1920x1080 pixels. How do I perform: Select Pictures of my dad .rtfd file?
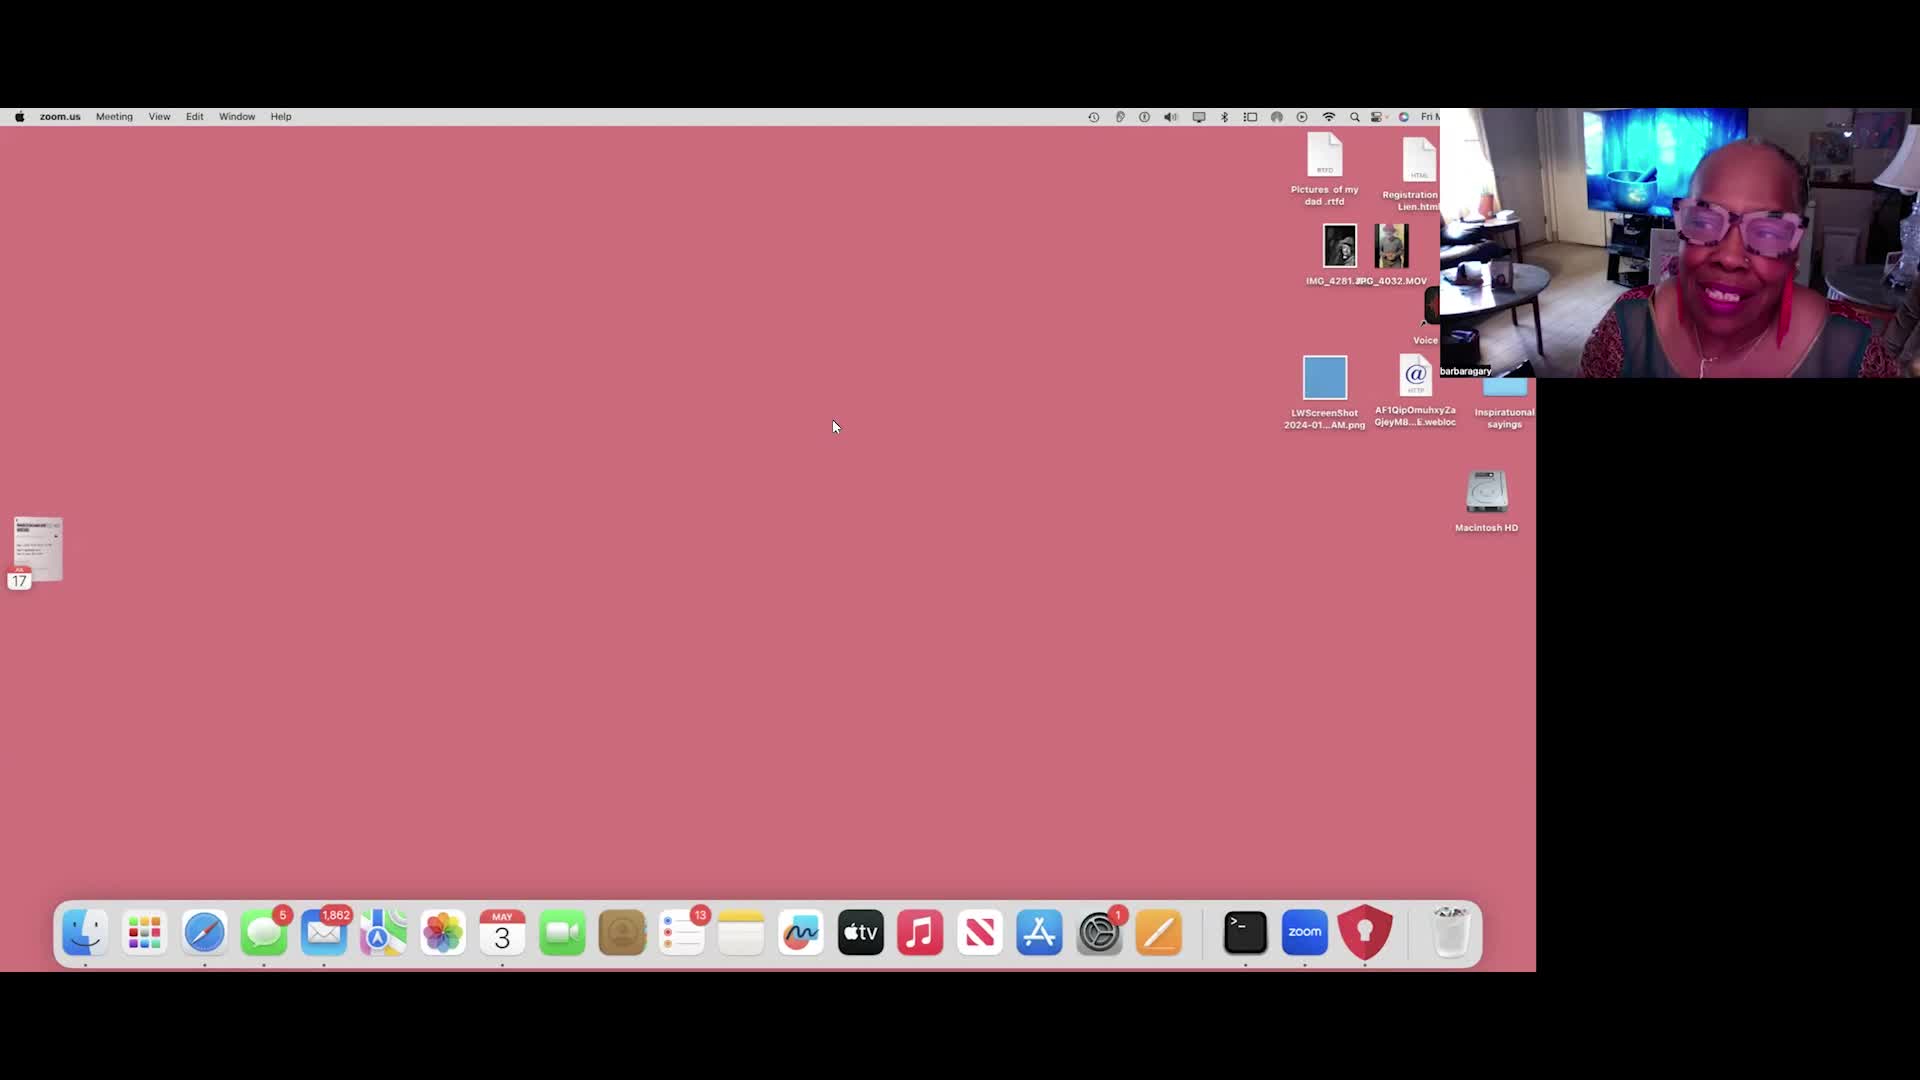[1325, 168]
